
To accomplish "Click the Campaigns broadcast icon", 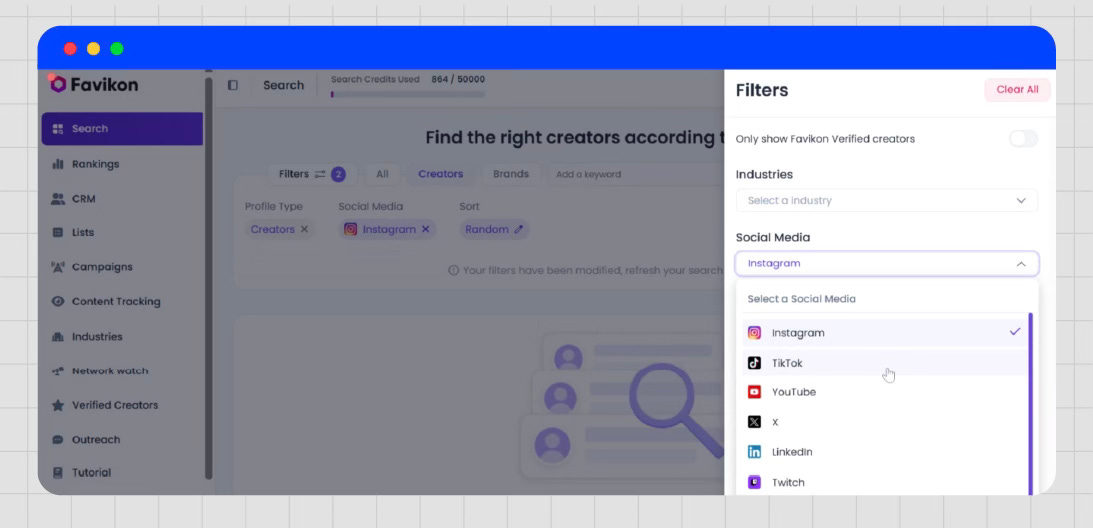I will (58, 266).
